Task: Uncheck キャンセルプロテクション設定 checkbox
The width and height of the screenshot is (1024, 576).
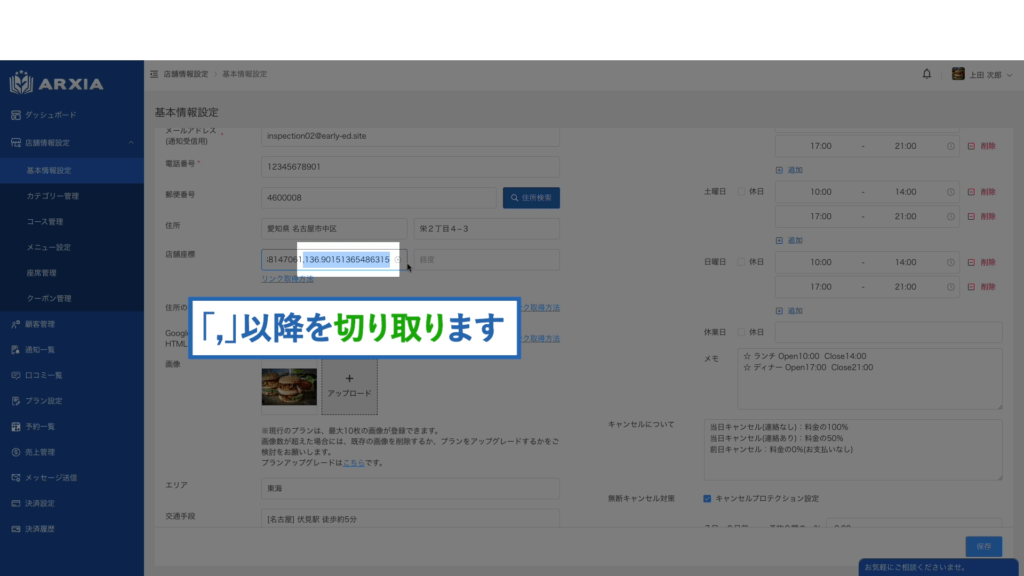Action: pyautogui.click(x=707, y=498)
